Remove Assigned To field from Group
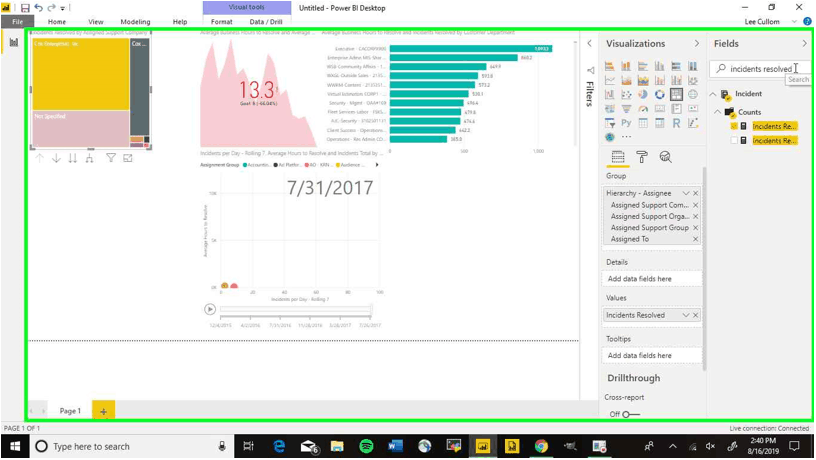This screenshot has width=816, height=460. 696,239
